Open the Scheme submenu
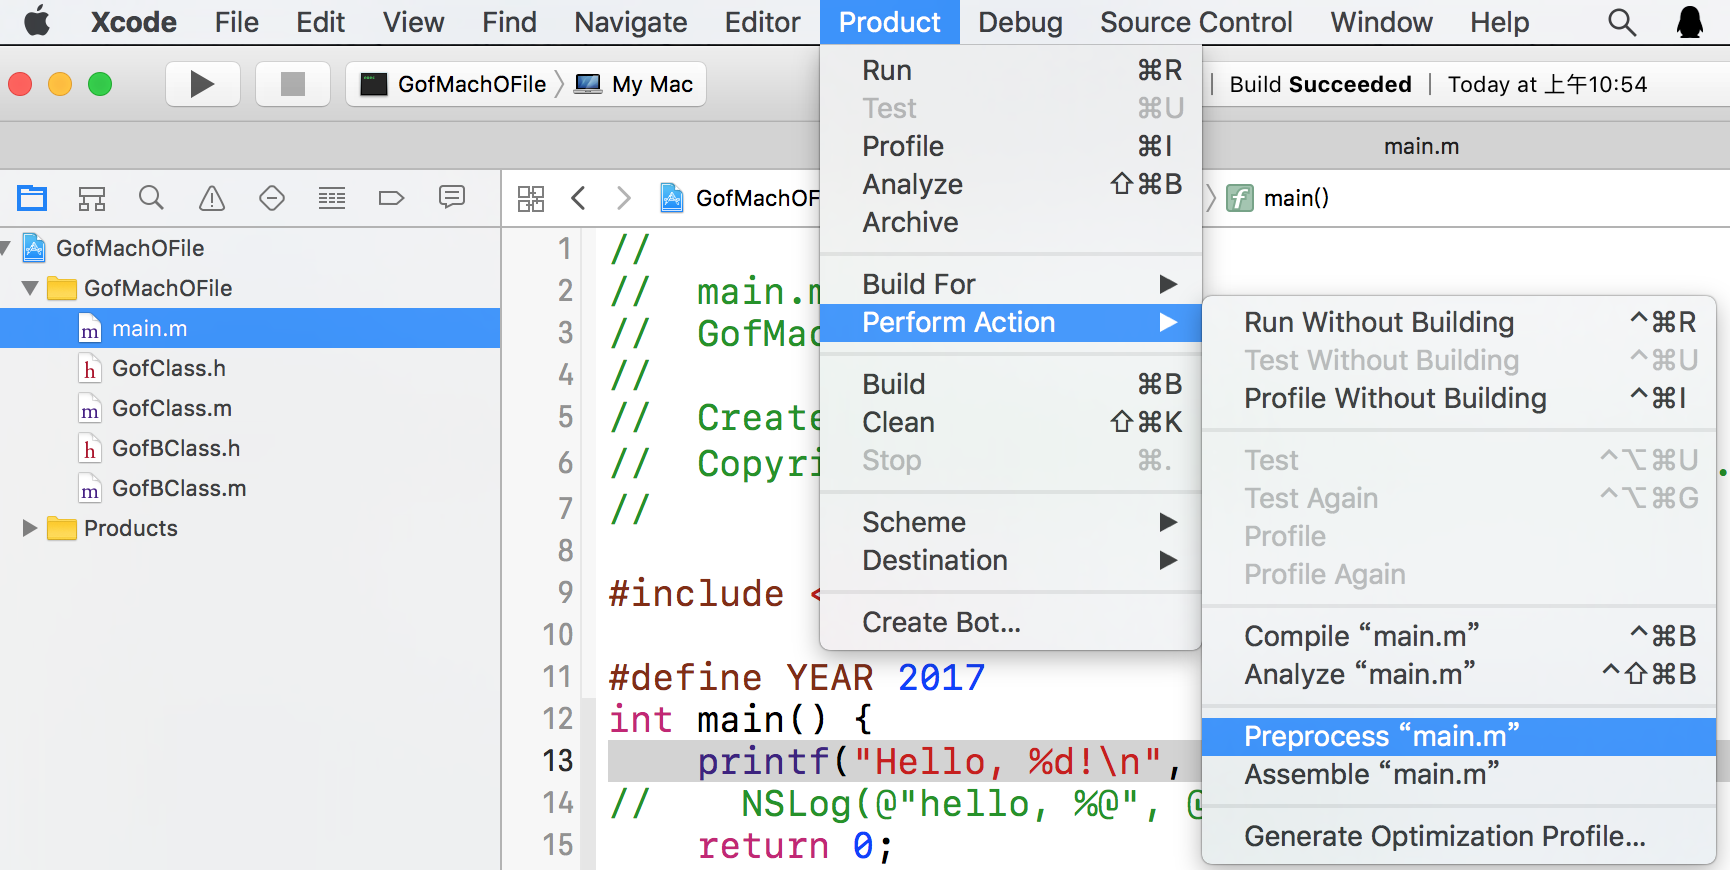This screenshot has width=1730, height=870. (x=1010, y=522)
